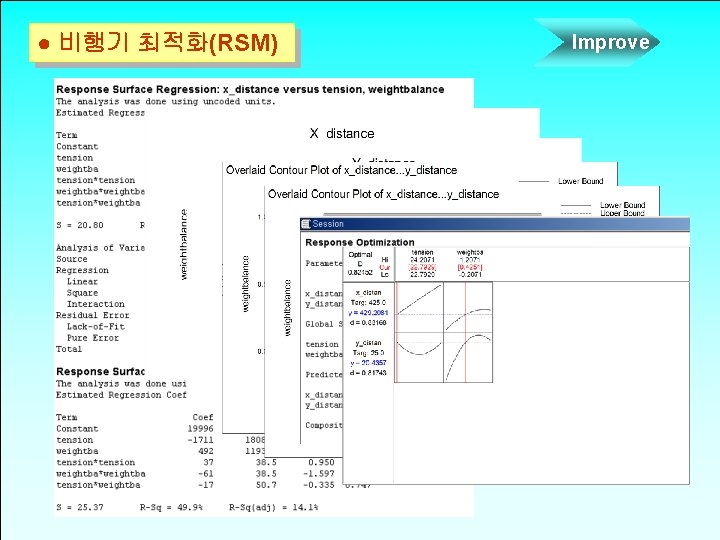Click the R-Sq = 49.9% value

(x=171, y=507)
